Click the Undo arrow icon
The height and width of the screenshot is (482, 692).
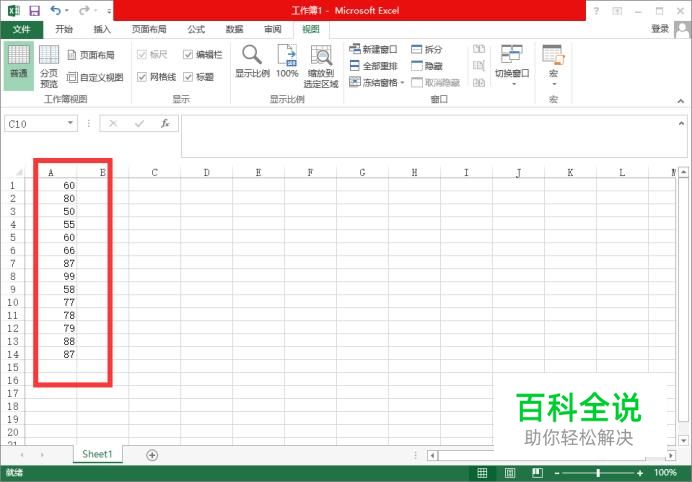pyautogui.click(x=56, y=10)
